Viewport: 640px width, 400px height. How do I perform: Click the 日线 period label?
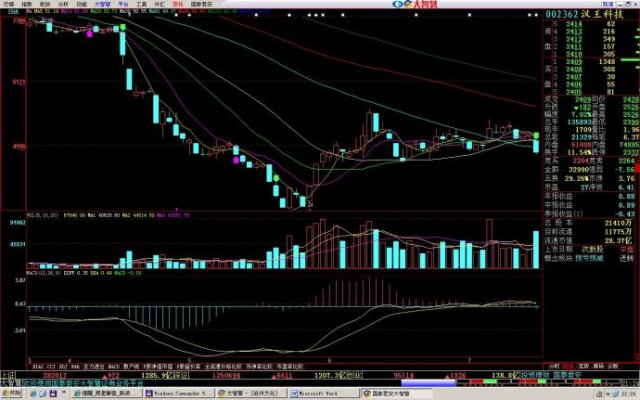(13, 12)
